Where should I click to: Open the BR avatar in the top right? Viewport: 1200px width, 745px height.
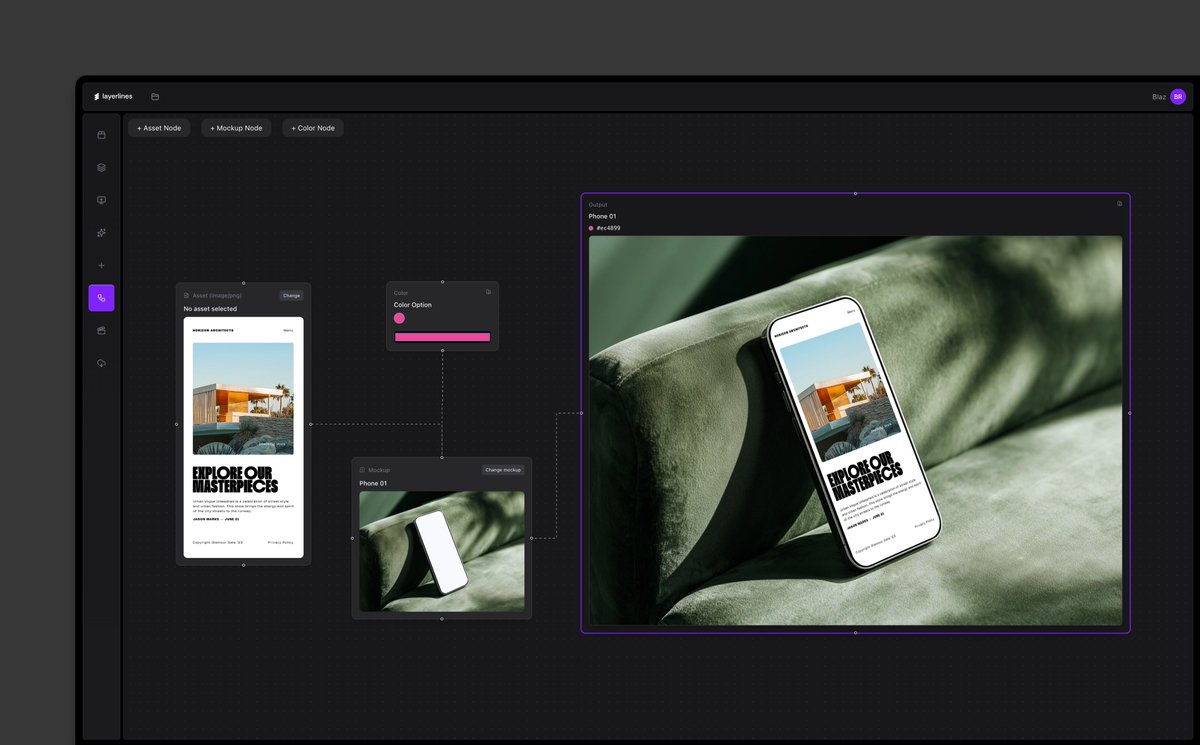pos(1177,96)
